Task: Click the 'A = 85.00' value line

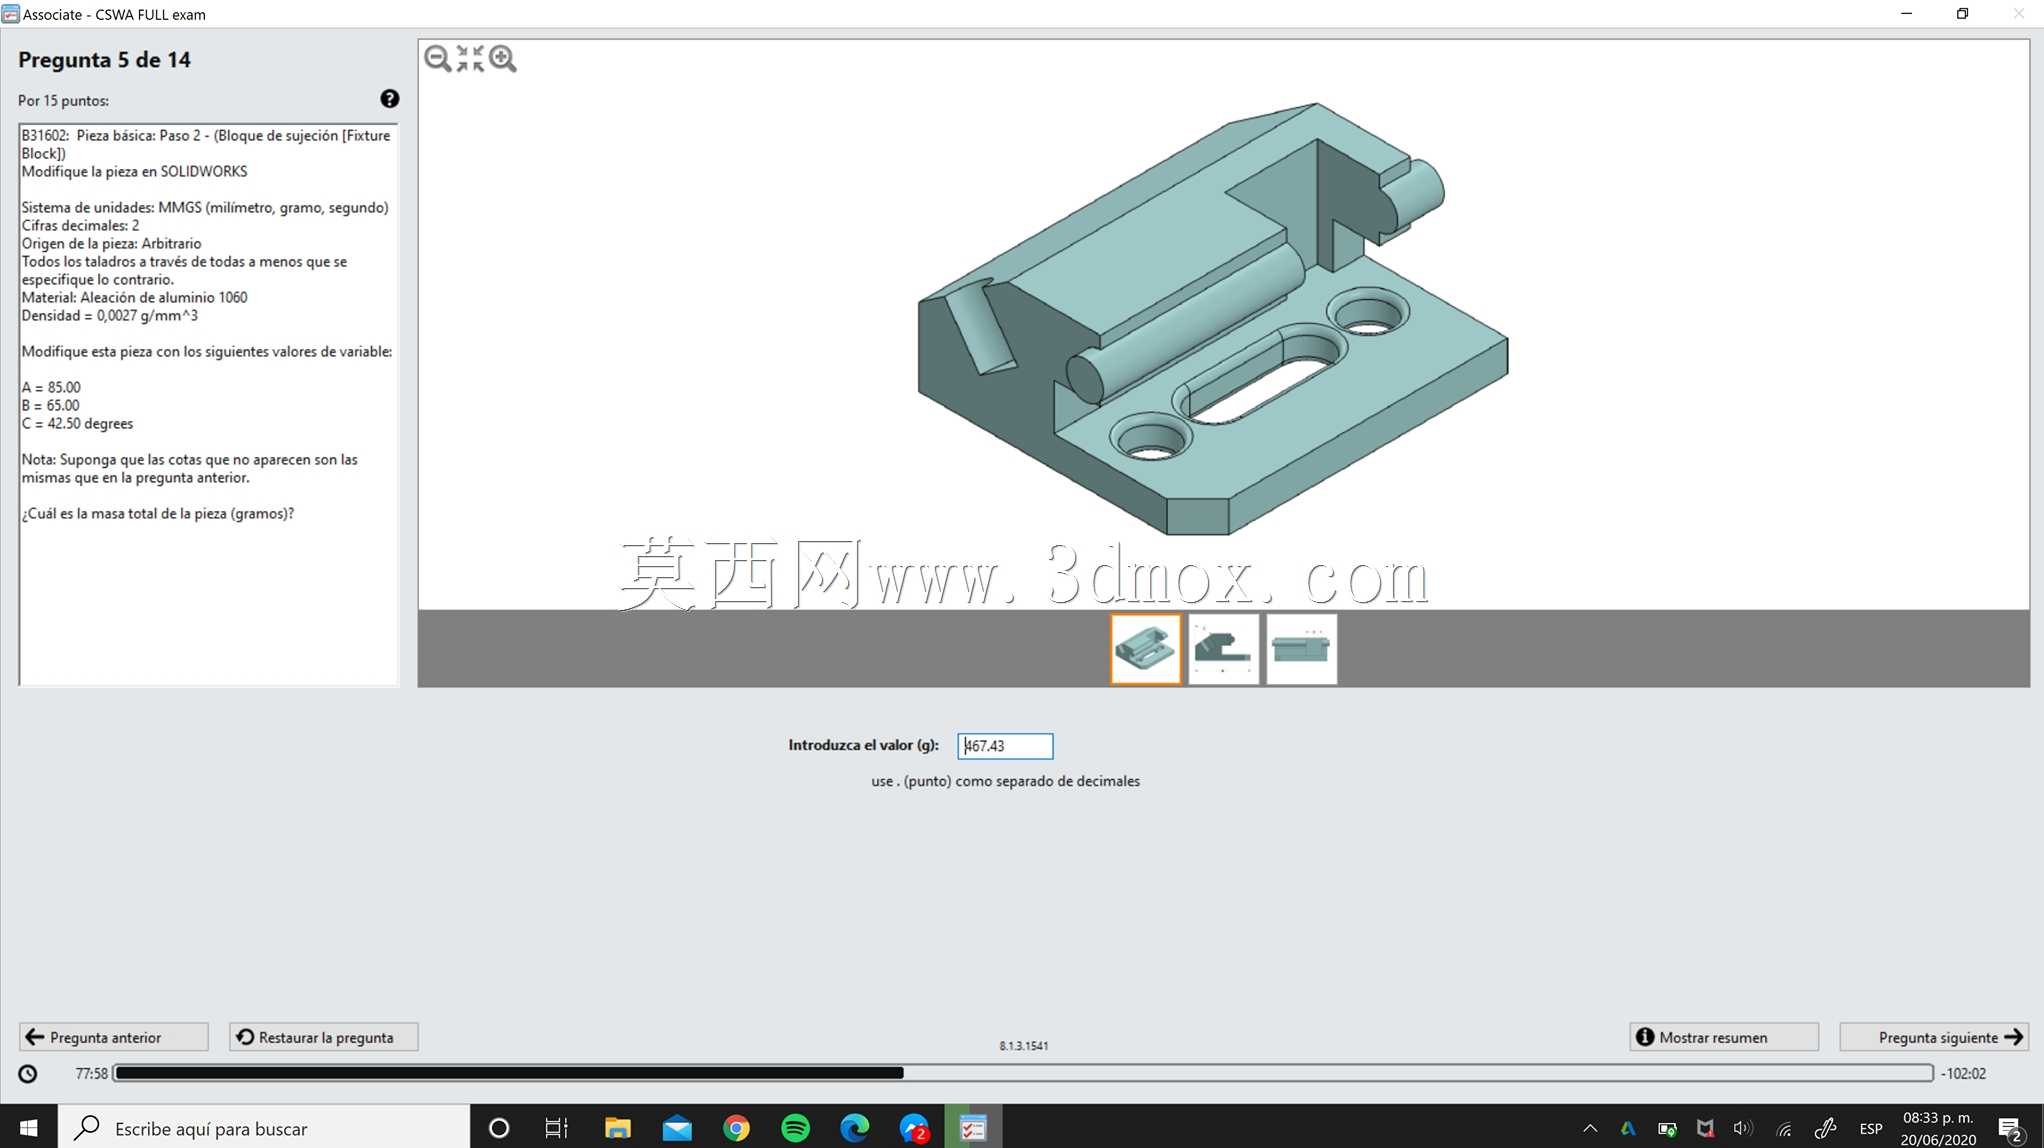Action: pyautogui.click(x=51, y=388)
